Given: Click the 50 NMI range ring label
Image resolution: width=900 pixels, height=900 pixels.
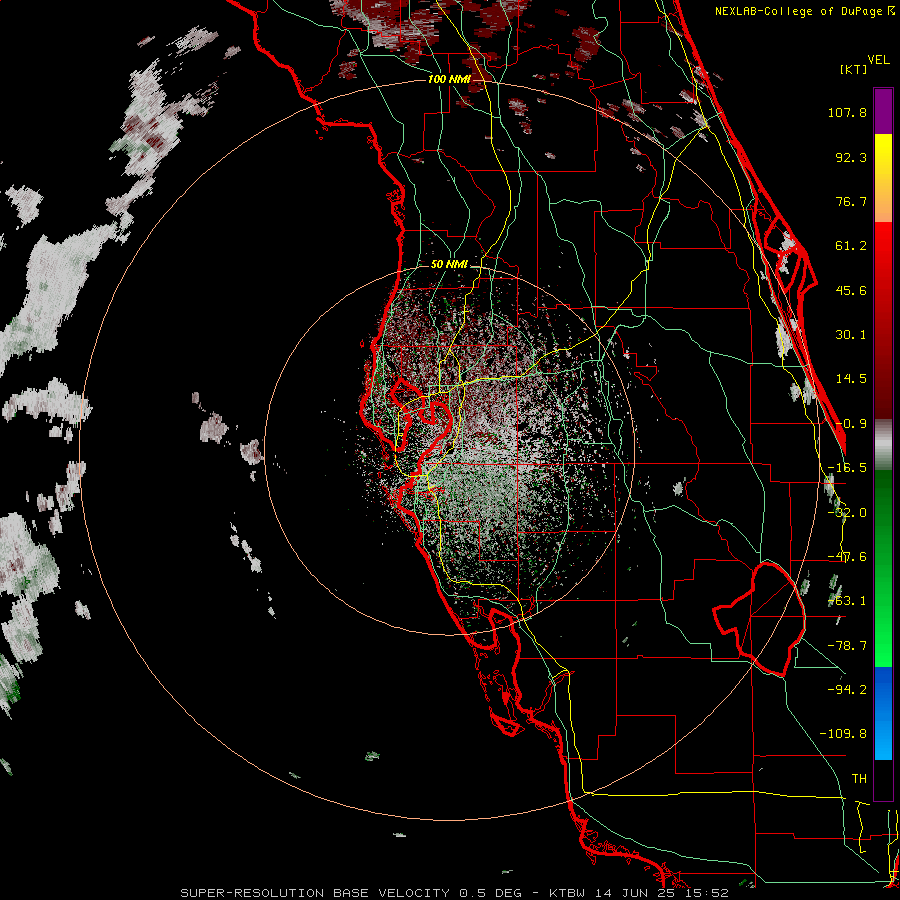Looking at the screenshot, I should pyautogui.click(x=449, y=265).
